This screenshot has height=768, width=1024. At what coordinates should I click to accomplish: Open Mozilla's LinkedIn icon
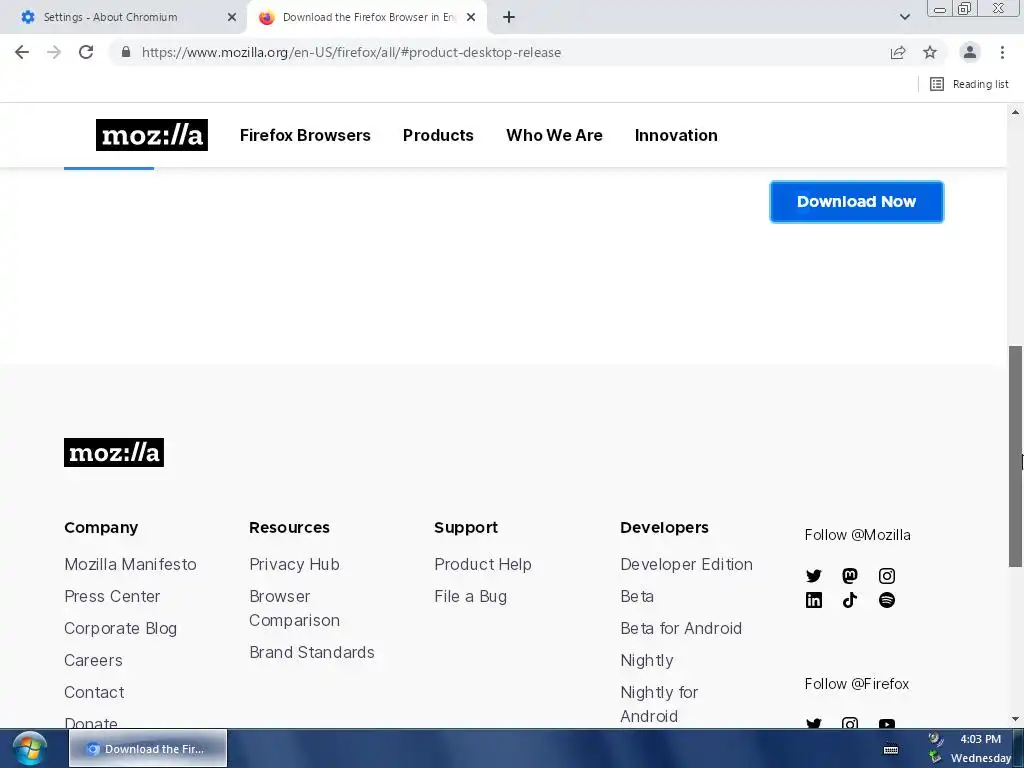point(814,600)
